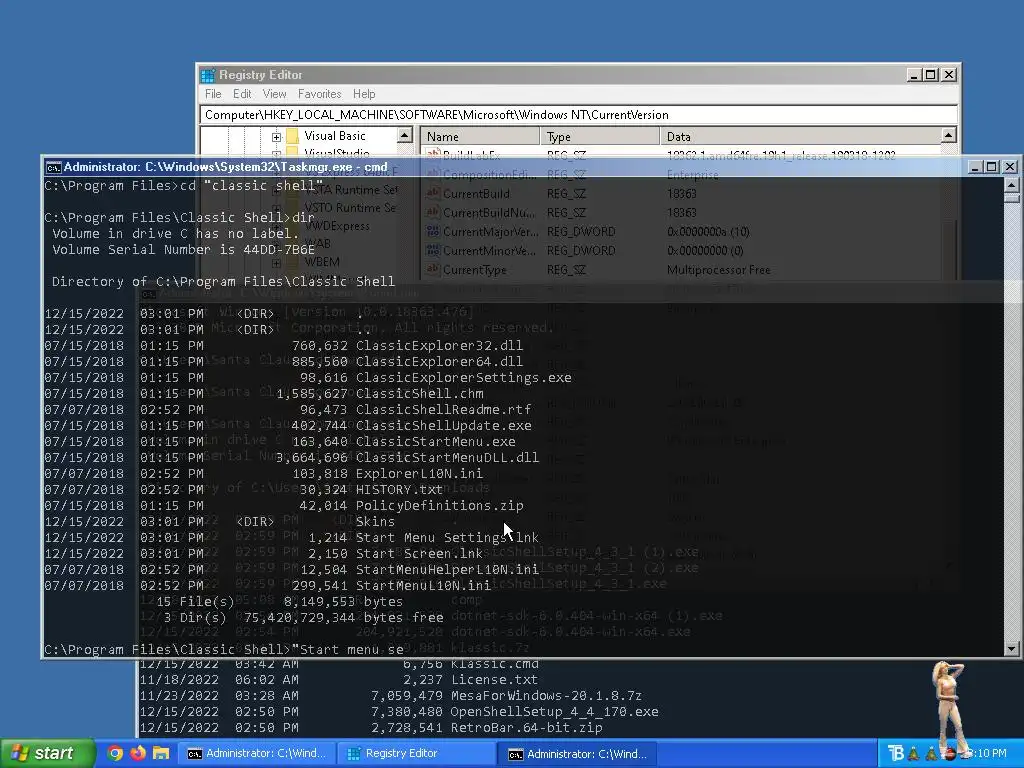Open File menu in Registry Editor
Image resolution: width=1024 pixels, height=768 pixels.
coord(213,94)
